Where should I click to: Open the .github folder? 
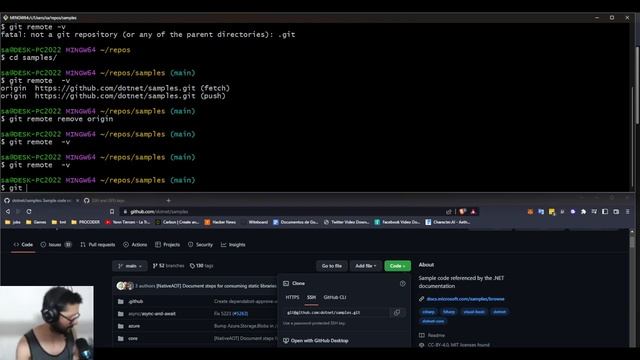click(136, 301)
